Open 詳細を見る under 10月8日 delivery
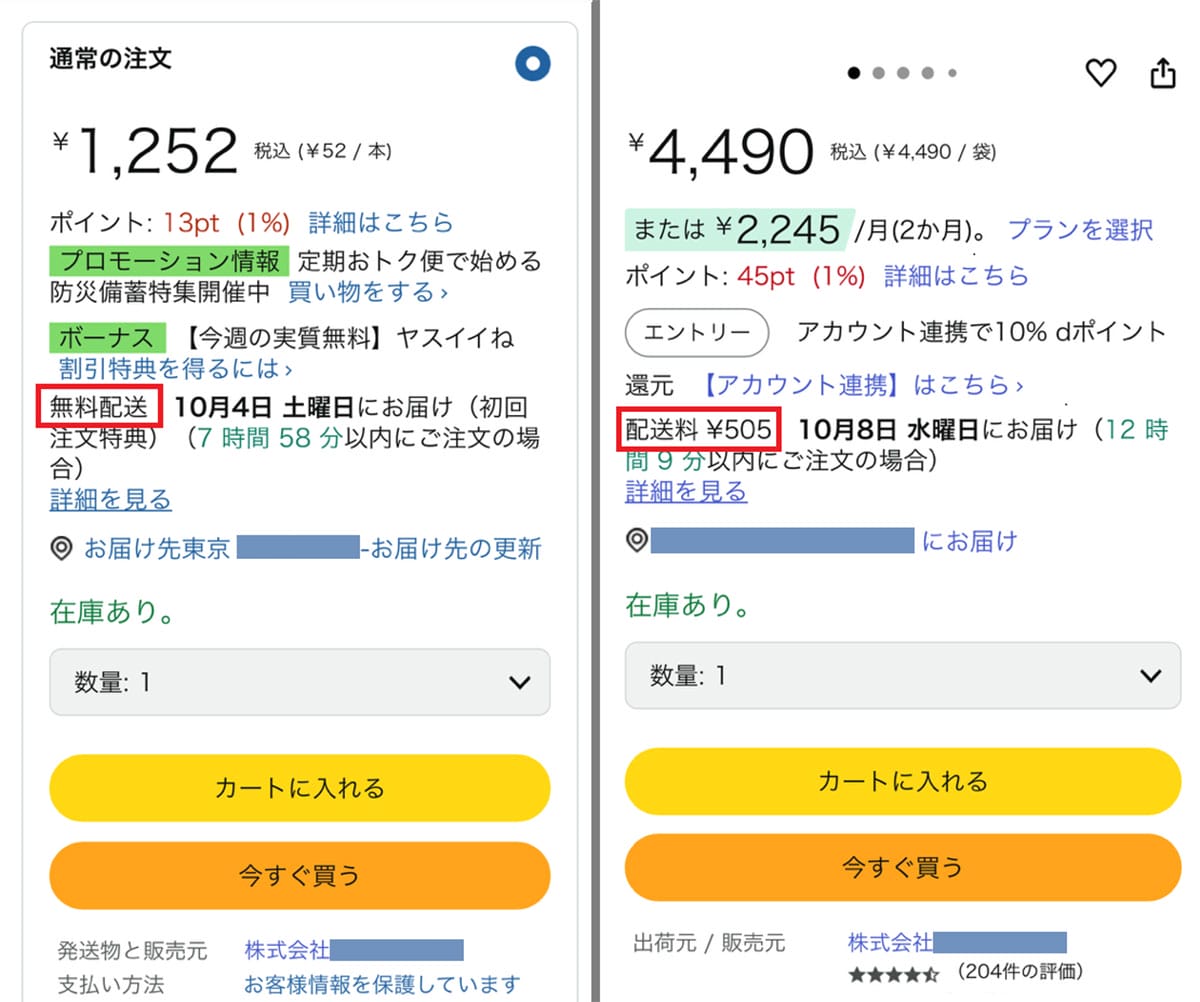The height and width of the screenshot is (1002, 1200). (686, 491)
